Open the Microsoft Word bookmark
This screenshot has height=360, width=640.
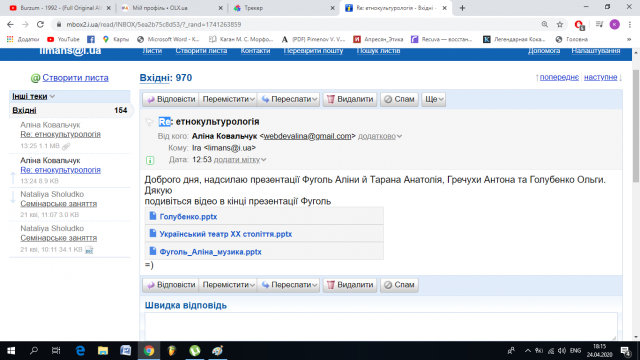point(168,39)
